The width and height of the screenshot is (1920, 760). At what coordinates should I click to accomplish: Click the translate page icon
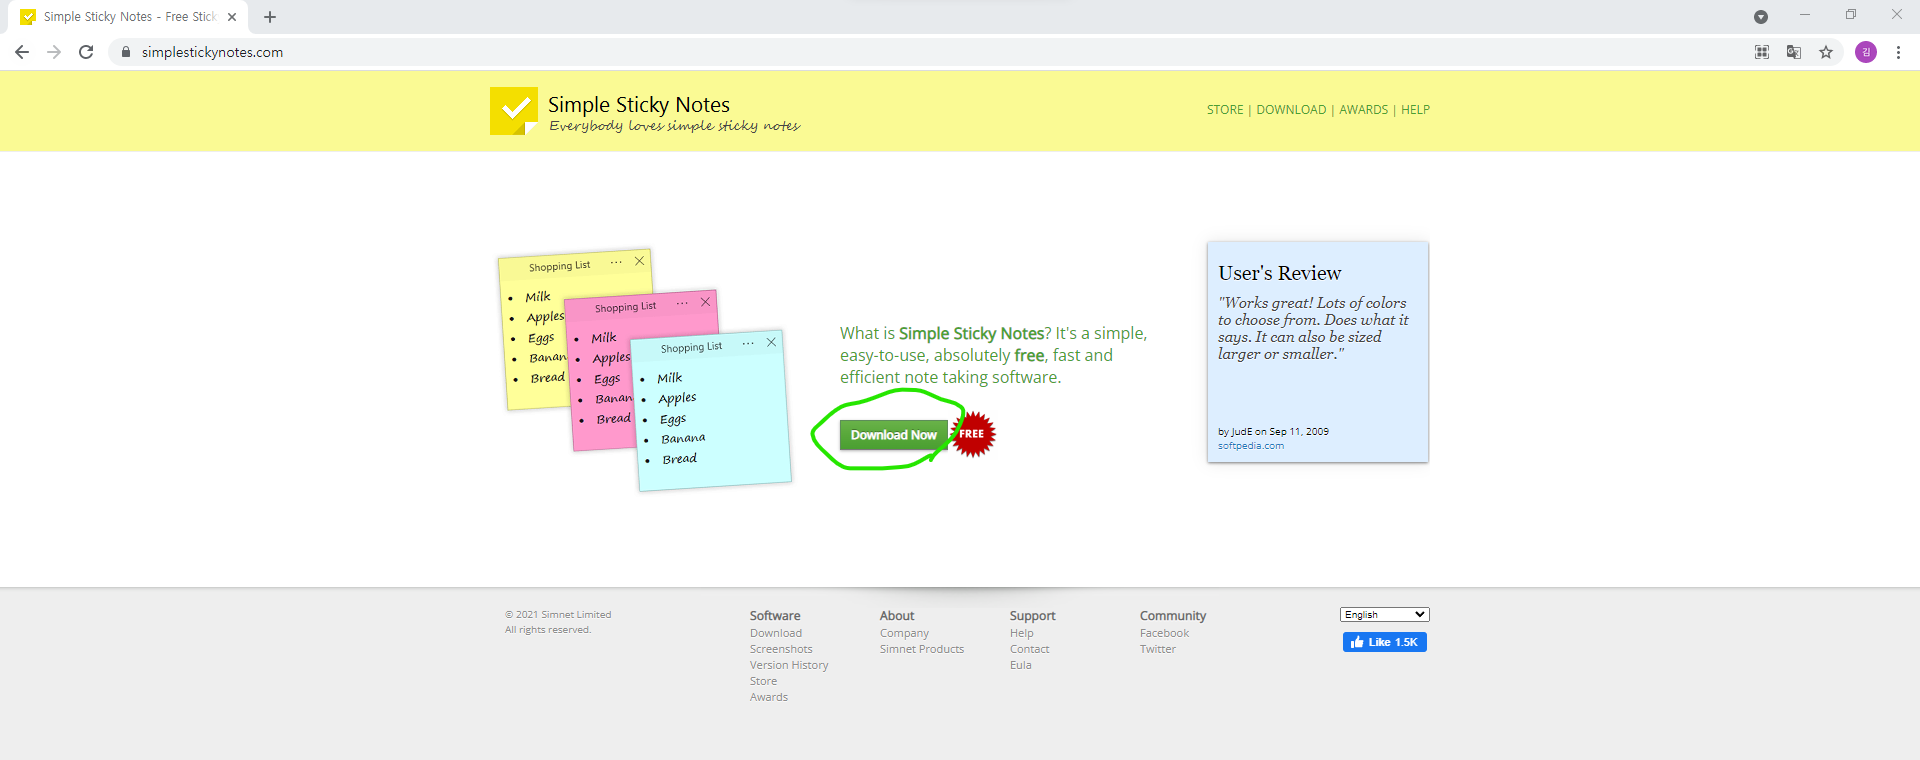tap(1794, 52)
